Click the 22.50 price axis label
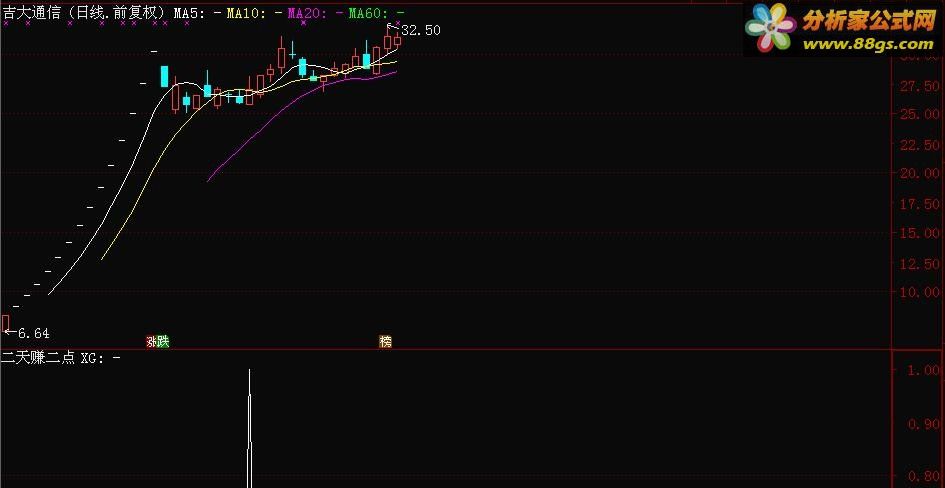This screenshot has height=488, width=945. (920, 145)
